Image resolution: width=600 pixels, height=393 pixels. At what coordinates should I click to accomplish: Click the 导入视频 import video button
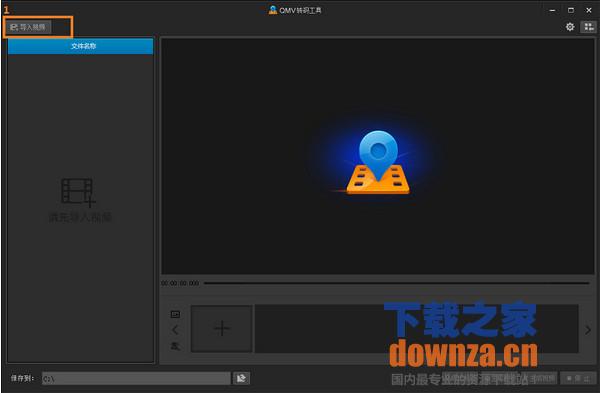click(x=28, y=27)
